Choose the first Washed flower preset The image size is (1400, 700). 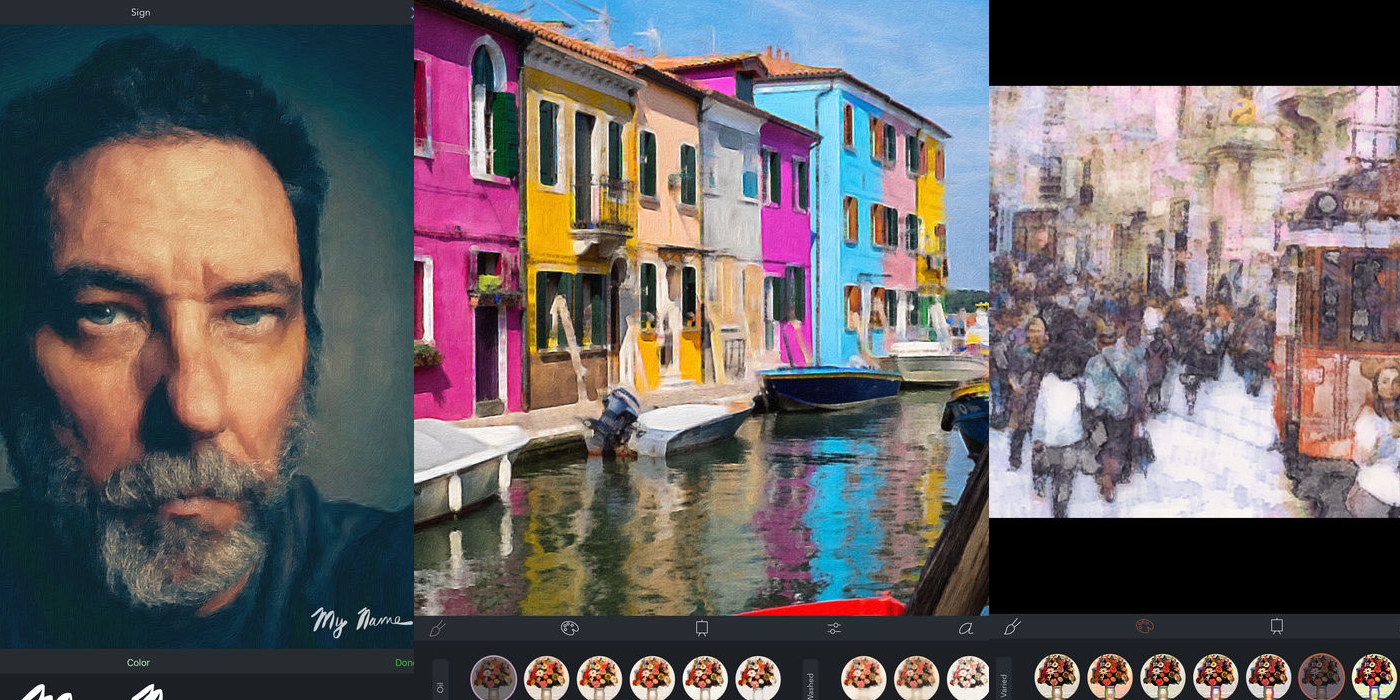[863, 678]
